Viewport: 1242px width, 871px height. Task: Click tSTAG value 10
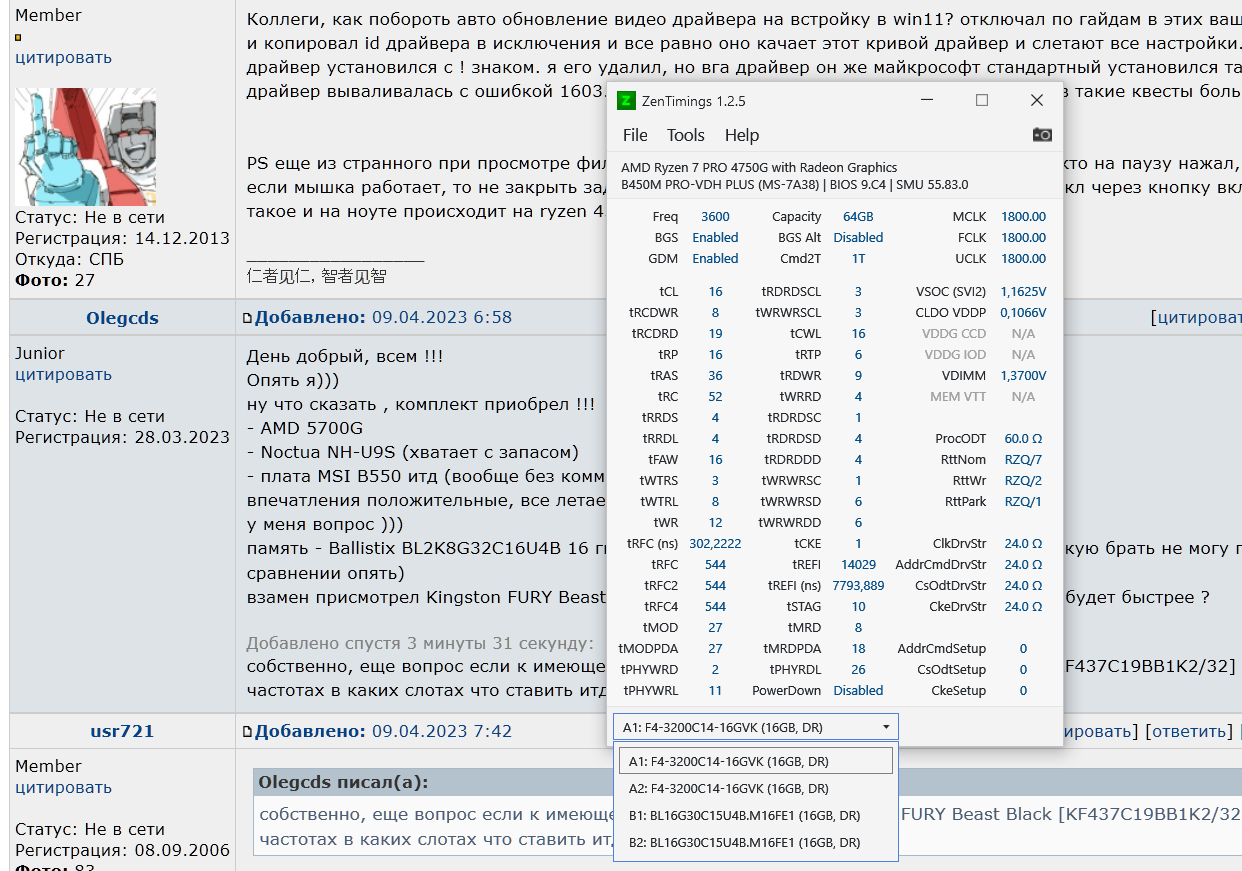858,607
